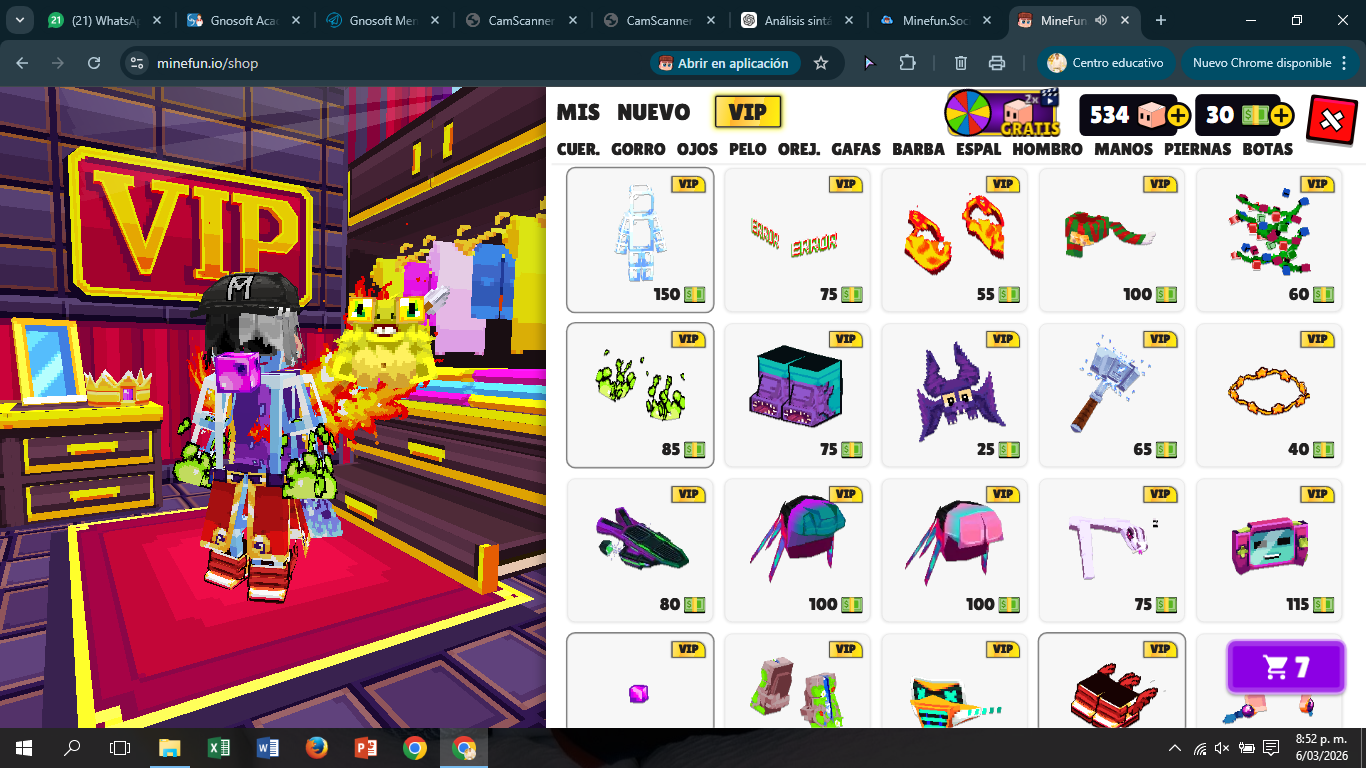The height and width of the screenshot is (768, 1366).
Task: Filter by GAFAS category
Action: [856, 149]
